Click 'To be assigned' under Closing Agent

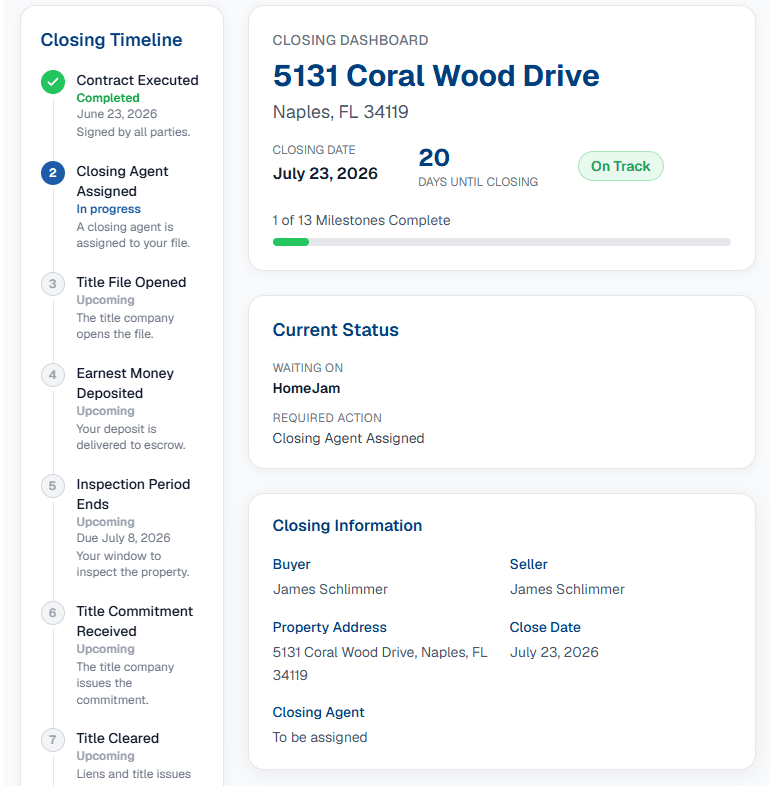point(320,737)
